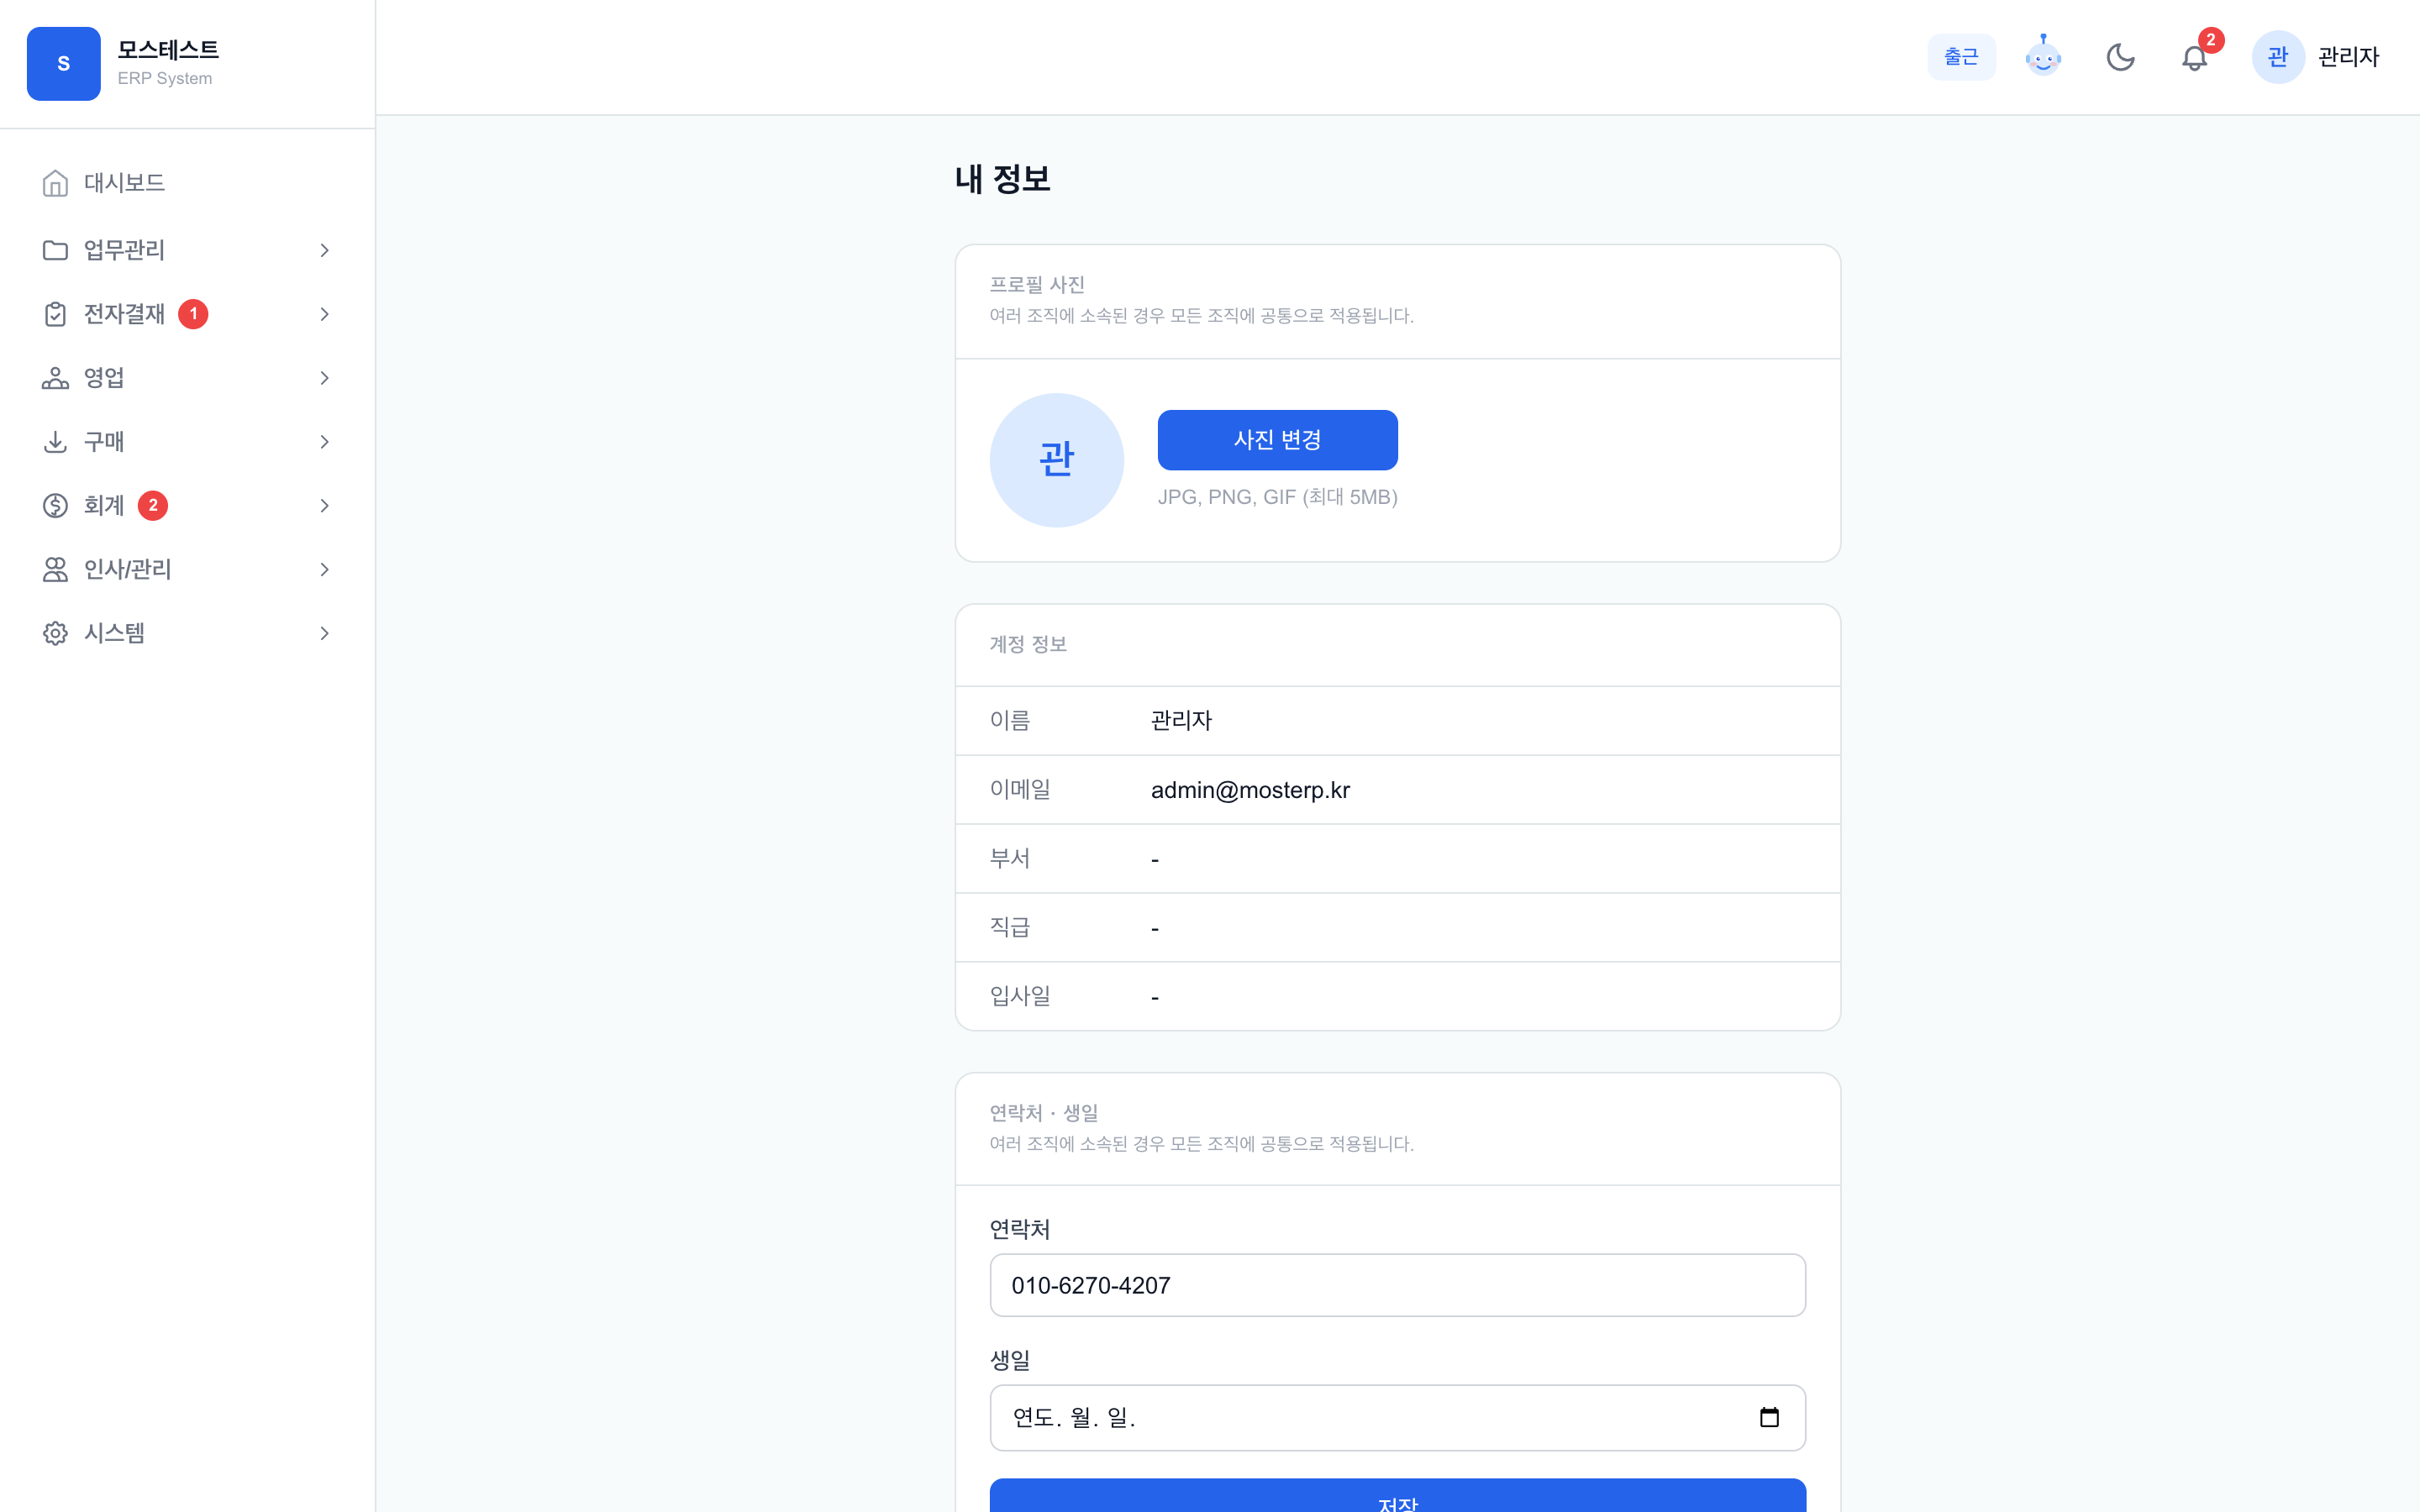Click the 업무관리 folder icon
The width and height of the screenshot is (2420, 1512).
[55, 250]
